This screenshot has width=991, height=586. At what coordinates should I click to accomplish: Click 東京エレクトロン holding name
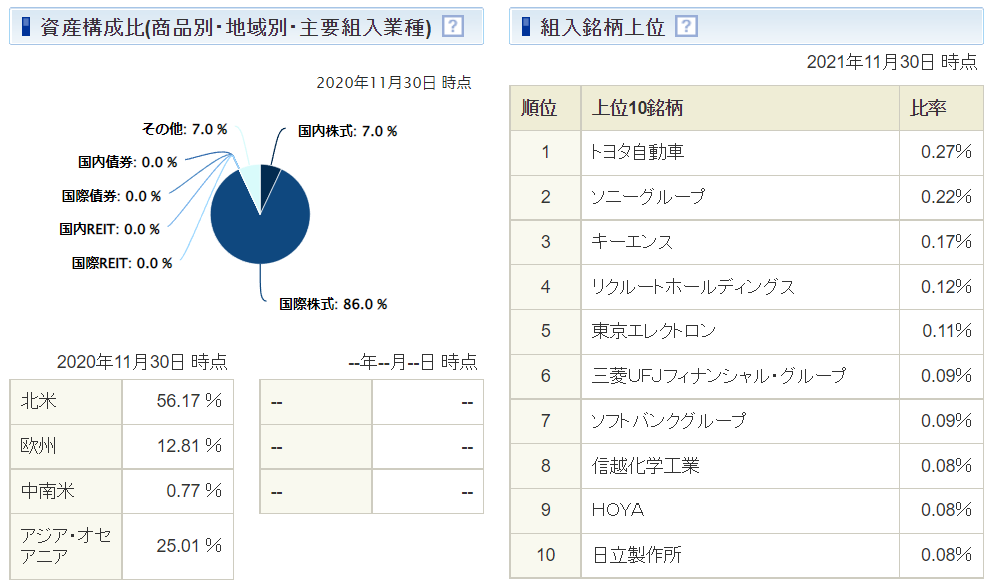point(654,331)
